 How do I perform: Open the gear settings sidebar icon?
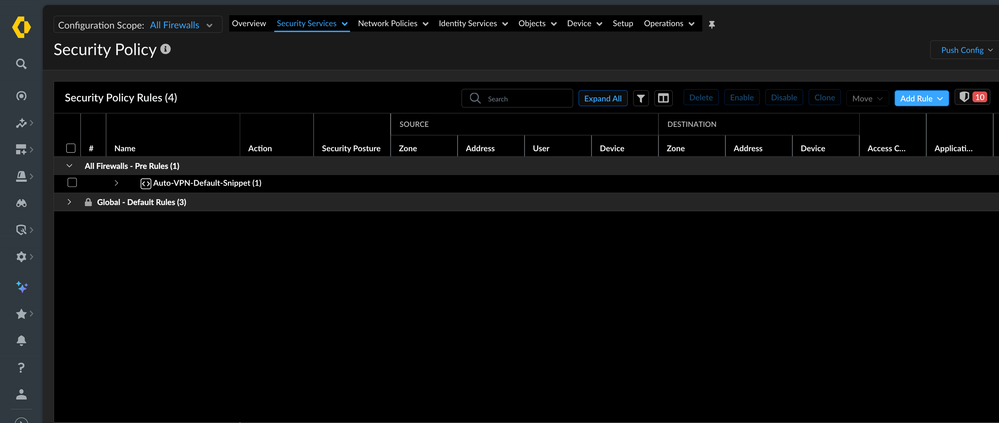pyautogui.click(x=21, y=257)
